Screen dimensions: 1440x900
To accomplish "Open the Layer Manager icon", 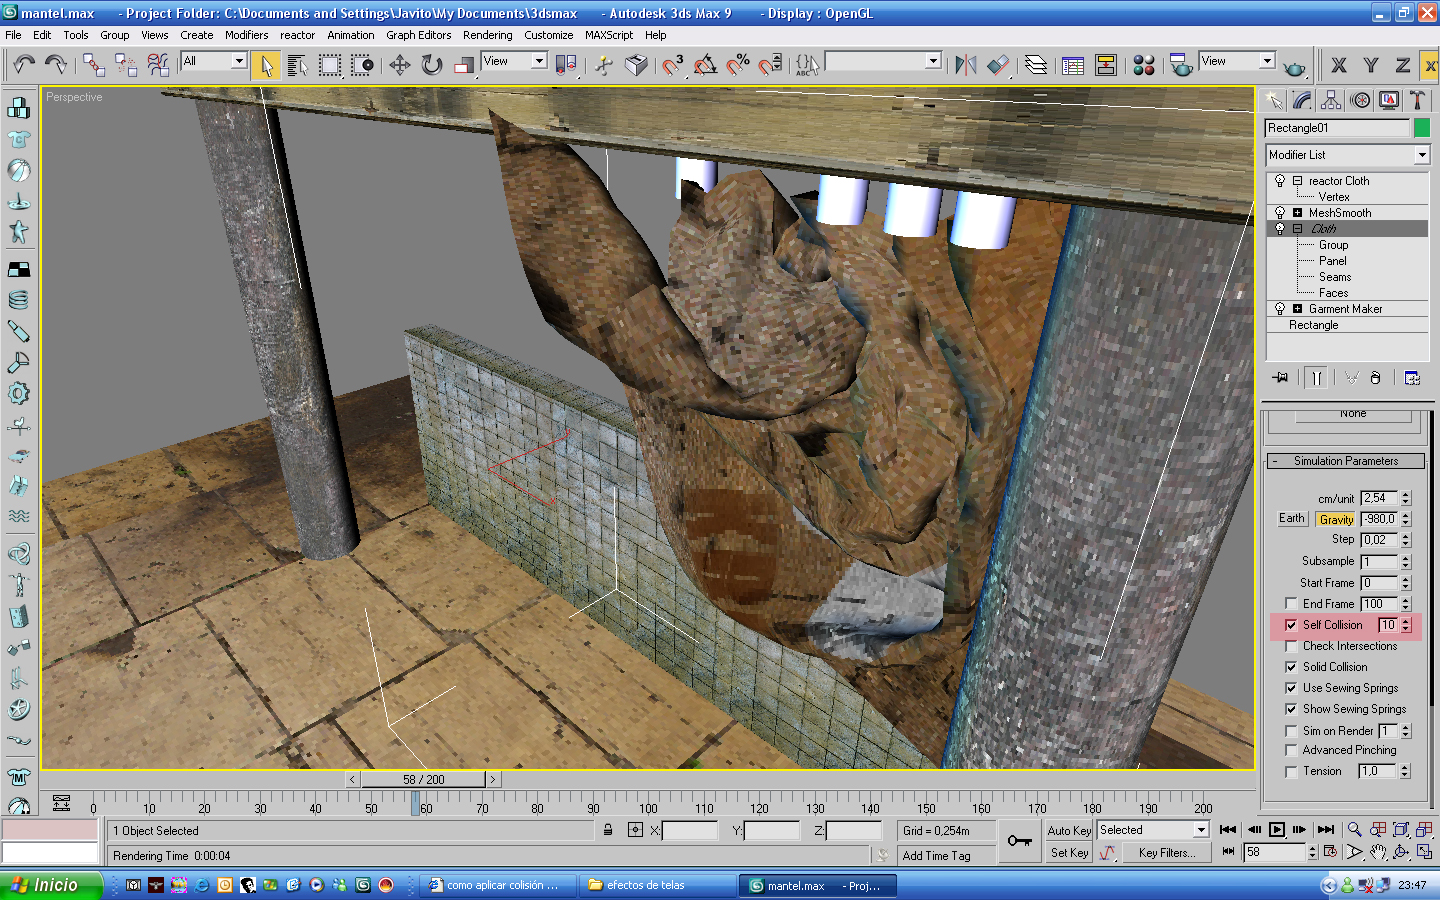I will tap(1037, 65).
